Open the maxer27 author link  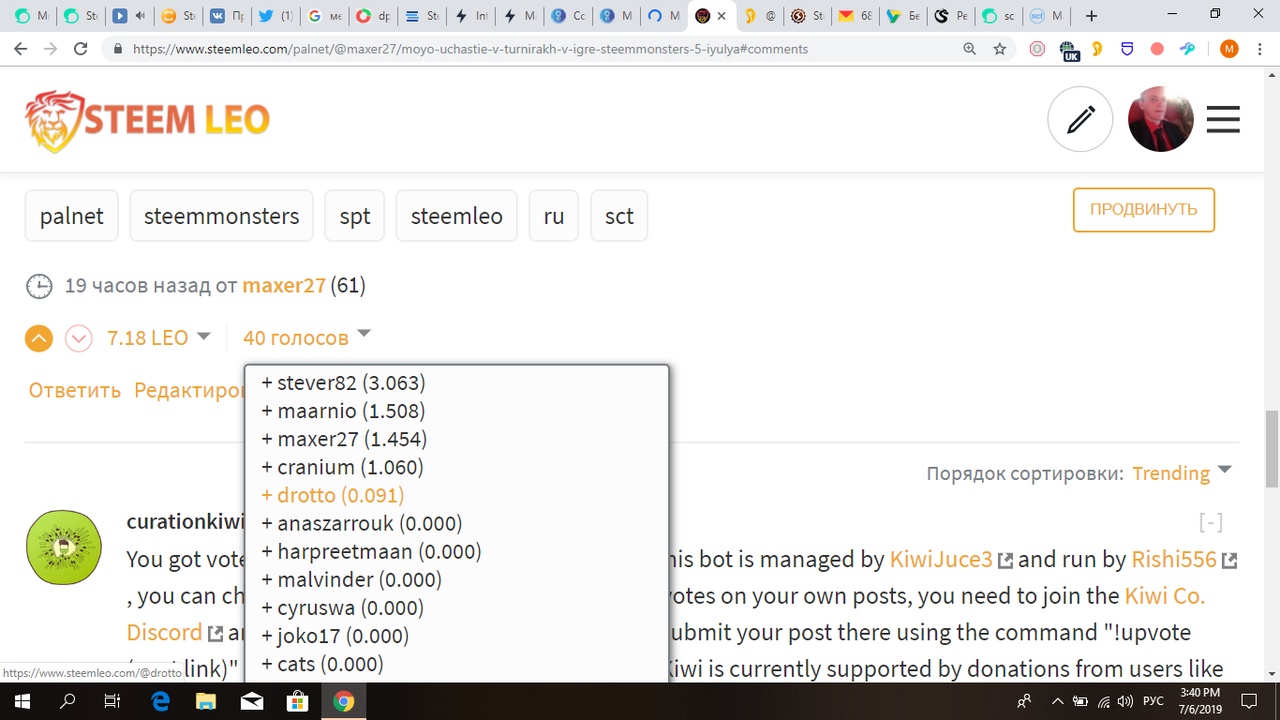click(x=284, y=286)
